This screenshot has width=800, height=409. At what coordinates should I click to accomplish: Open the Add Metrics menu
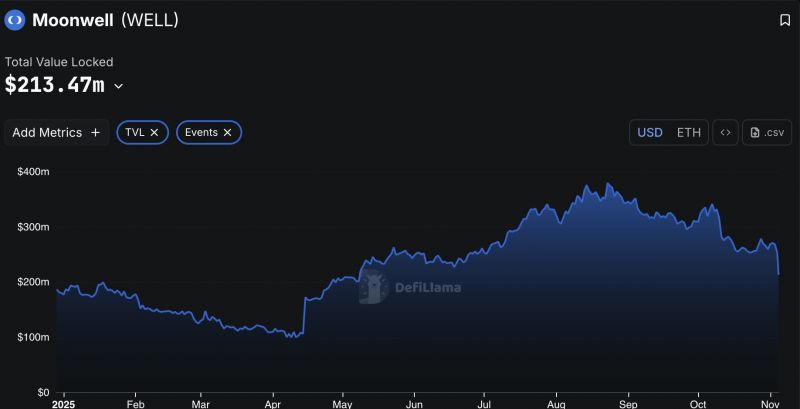click(56, 133)
